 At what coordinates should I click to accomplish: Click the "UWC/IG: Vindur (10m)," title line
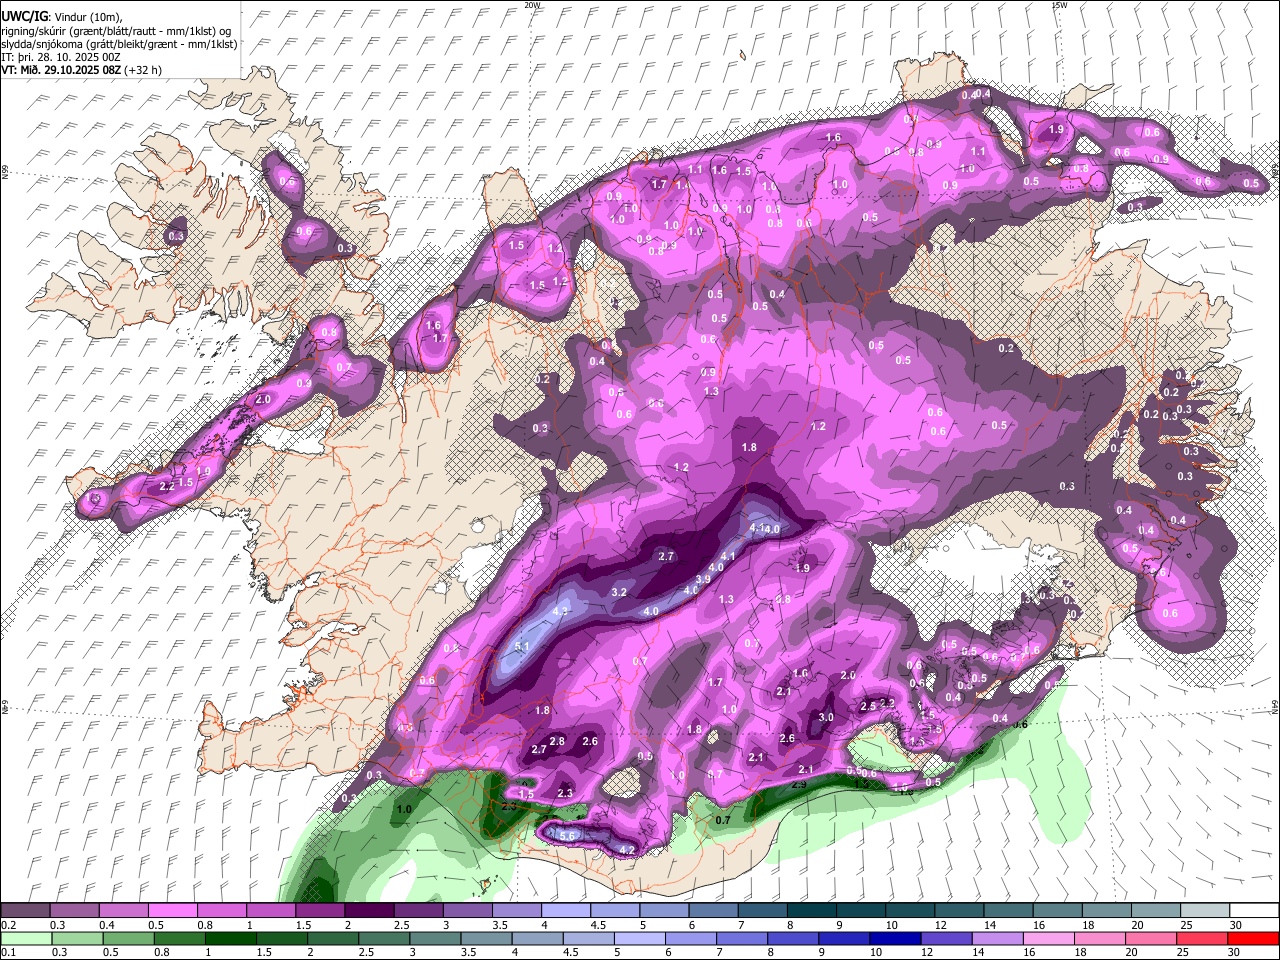click(x=60, y=17)
